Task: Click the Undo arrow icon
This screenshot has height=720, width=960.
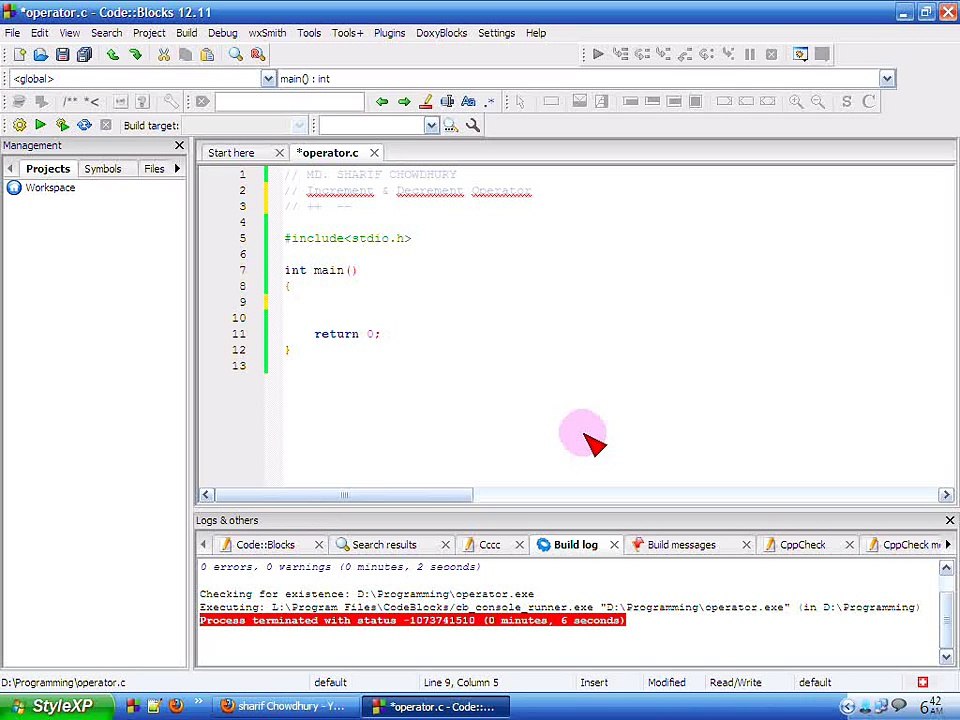Action: point(113,54)
